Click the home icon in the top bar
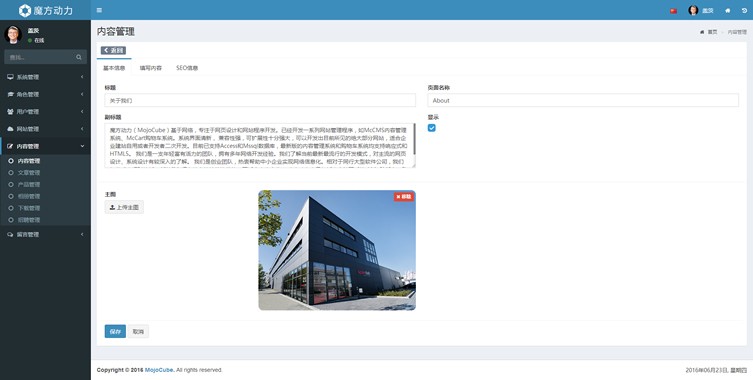Image resolution: width=753 pixels, height=380 pixels. [x=728, y=11]
